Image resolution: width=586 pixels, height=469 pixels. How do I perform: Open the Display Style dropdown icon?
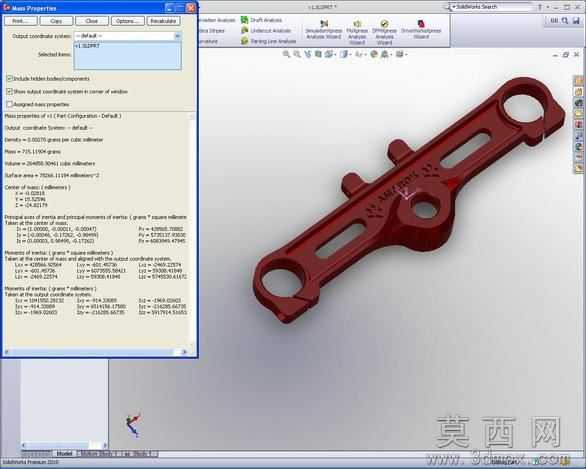[345, 54]
